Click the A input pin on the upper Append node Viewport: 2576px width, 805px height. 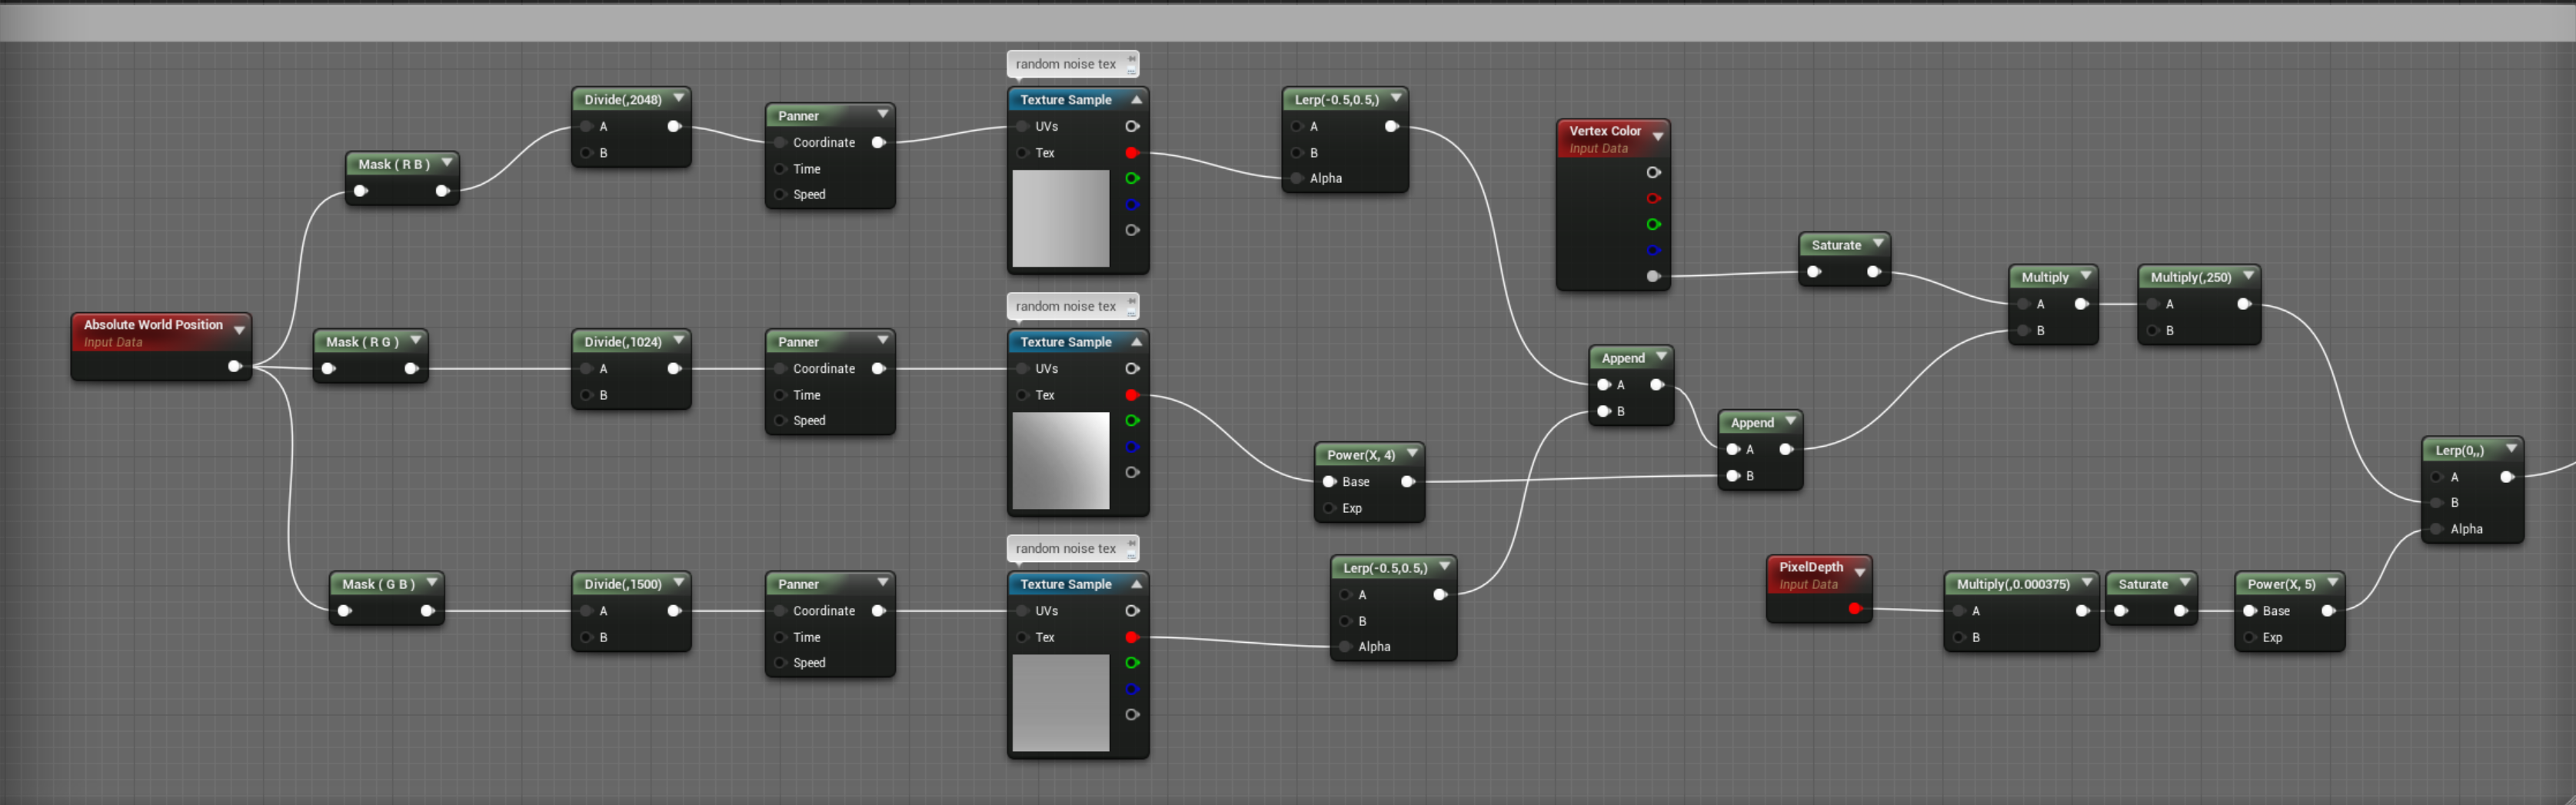(1605, 384)
